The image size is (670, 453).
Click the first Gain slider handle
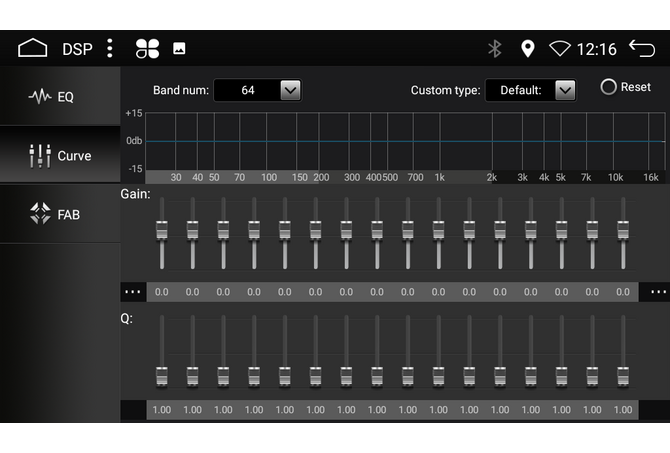[x=162, y=230]
